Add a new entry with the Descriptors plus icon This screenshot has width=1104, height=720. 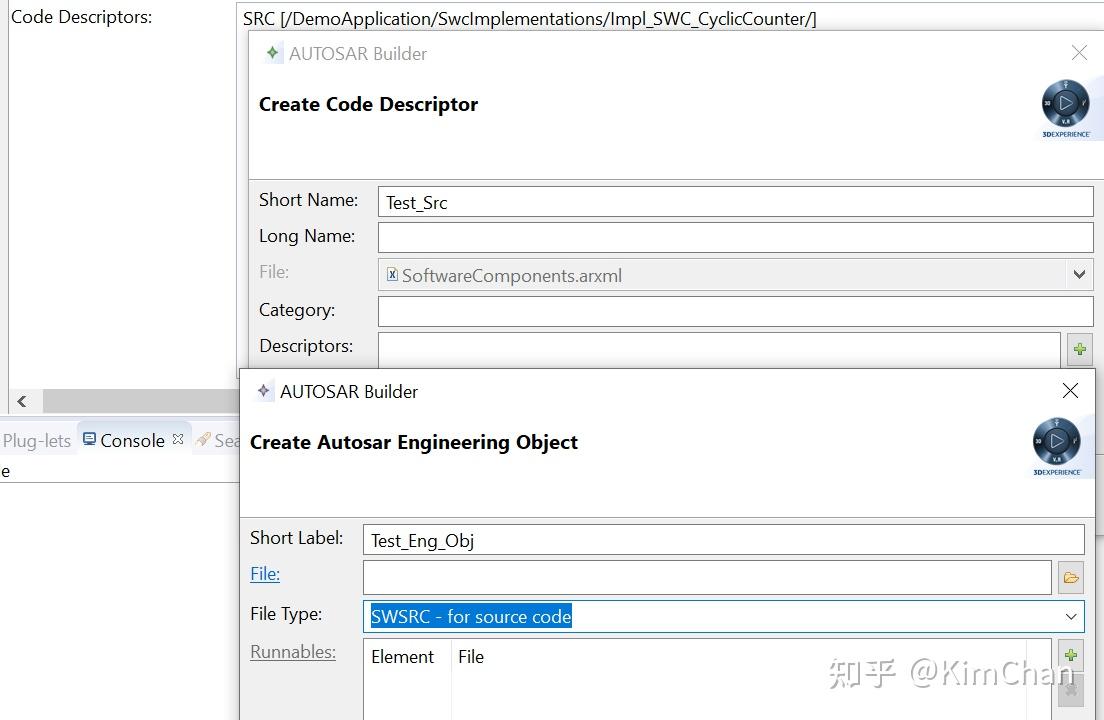point(1079,348)
